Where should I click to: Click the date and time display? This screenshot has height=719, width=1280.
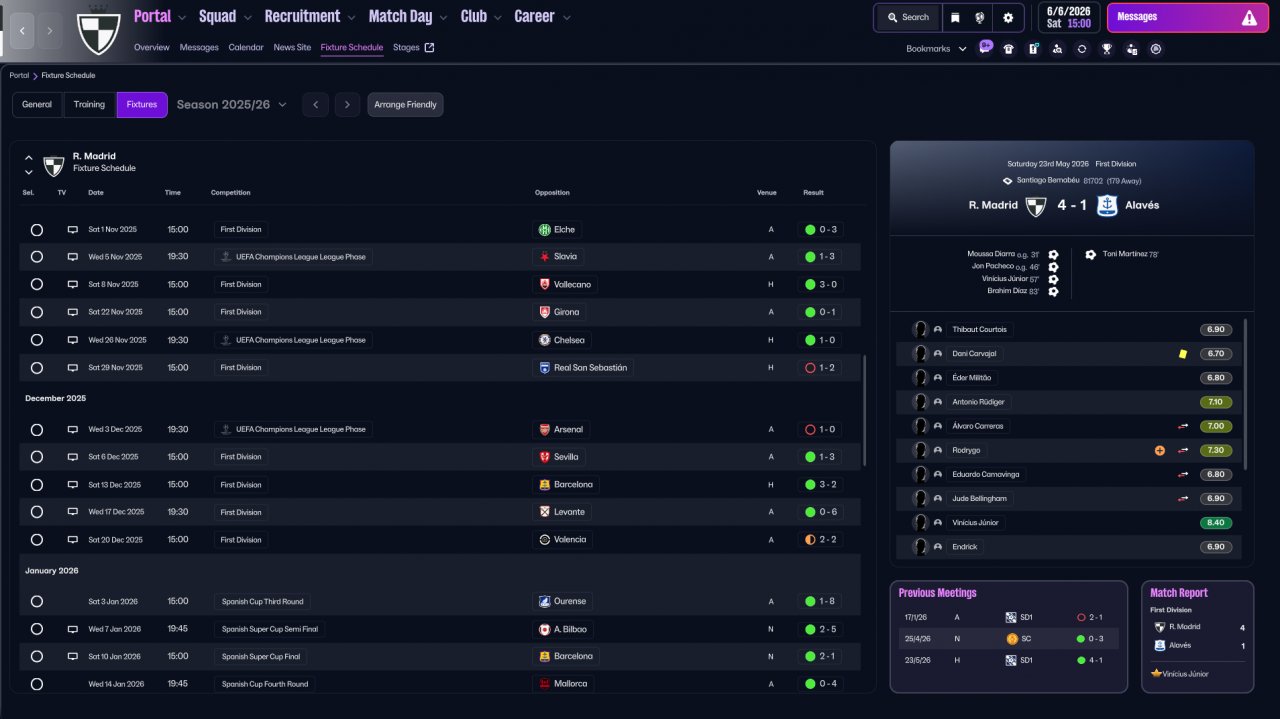click(x=1069, y=17)
